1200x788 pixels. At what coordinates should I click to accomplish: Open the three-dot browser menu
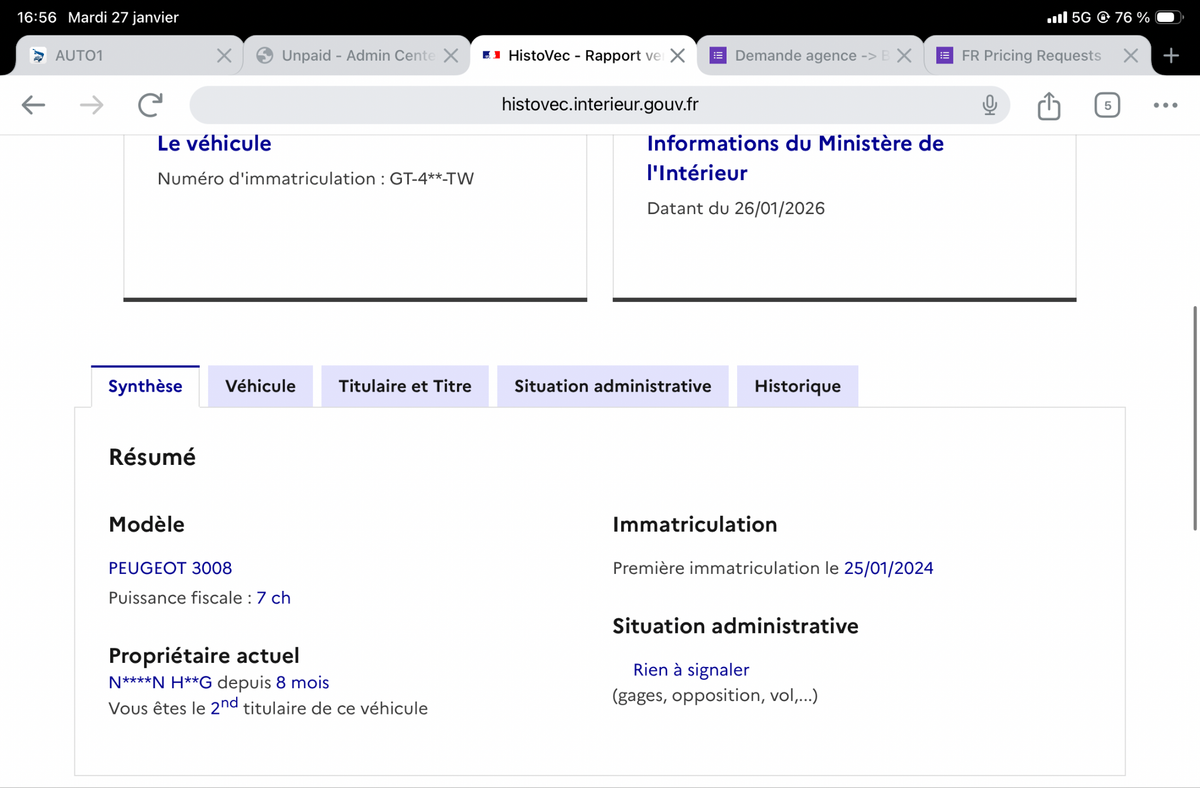click(1165, 105)
